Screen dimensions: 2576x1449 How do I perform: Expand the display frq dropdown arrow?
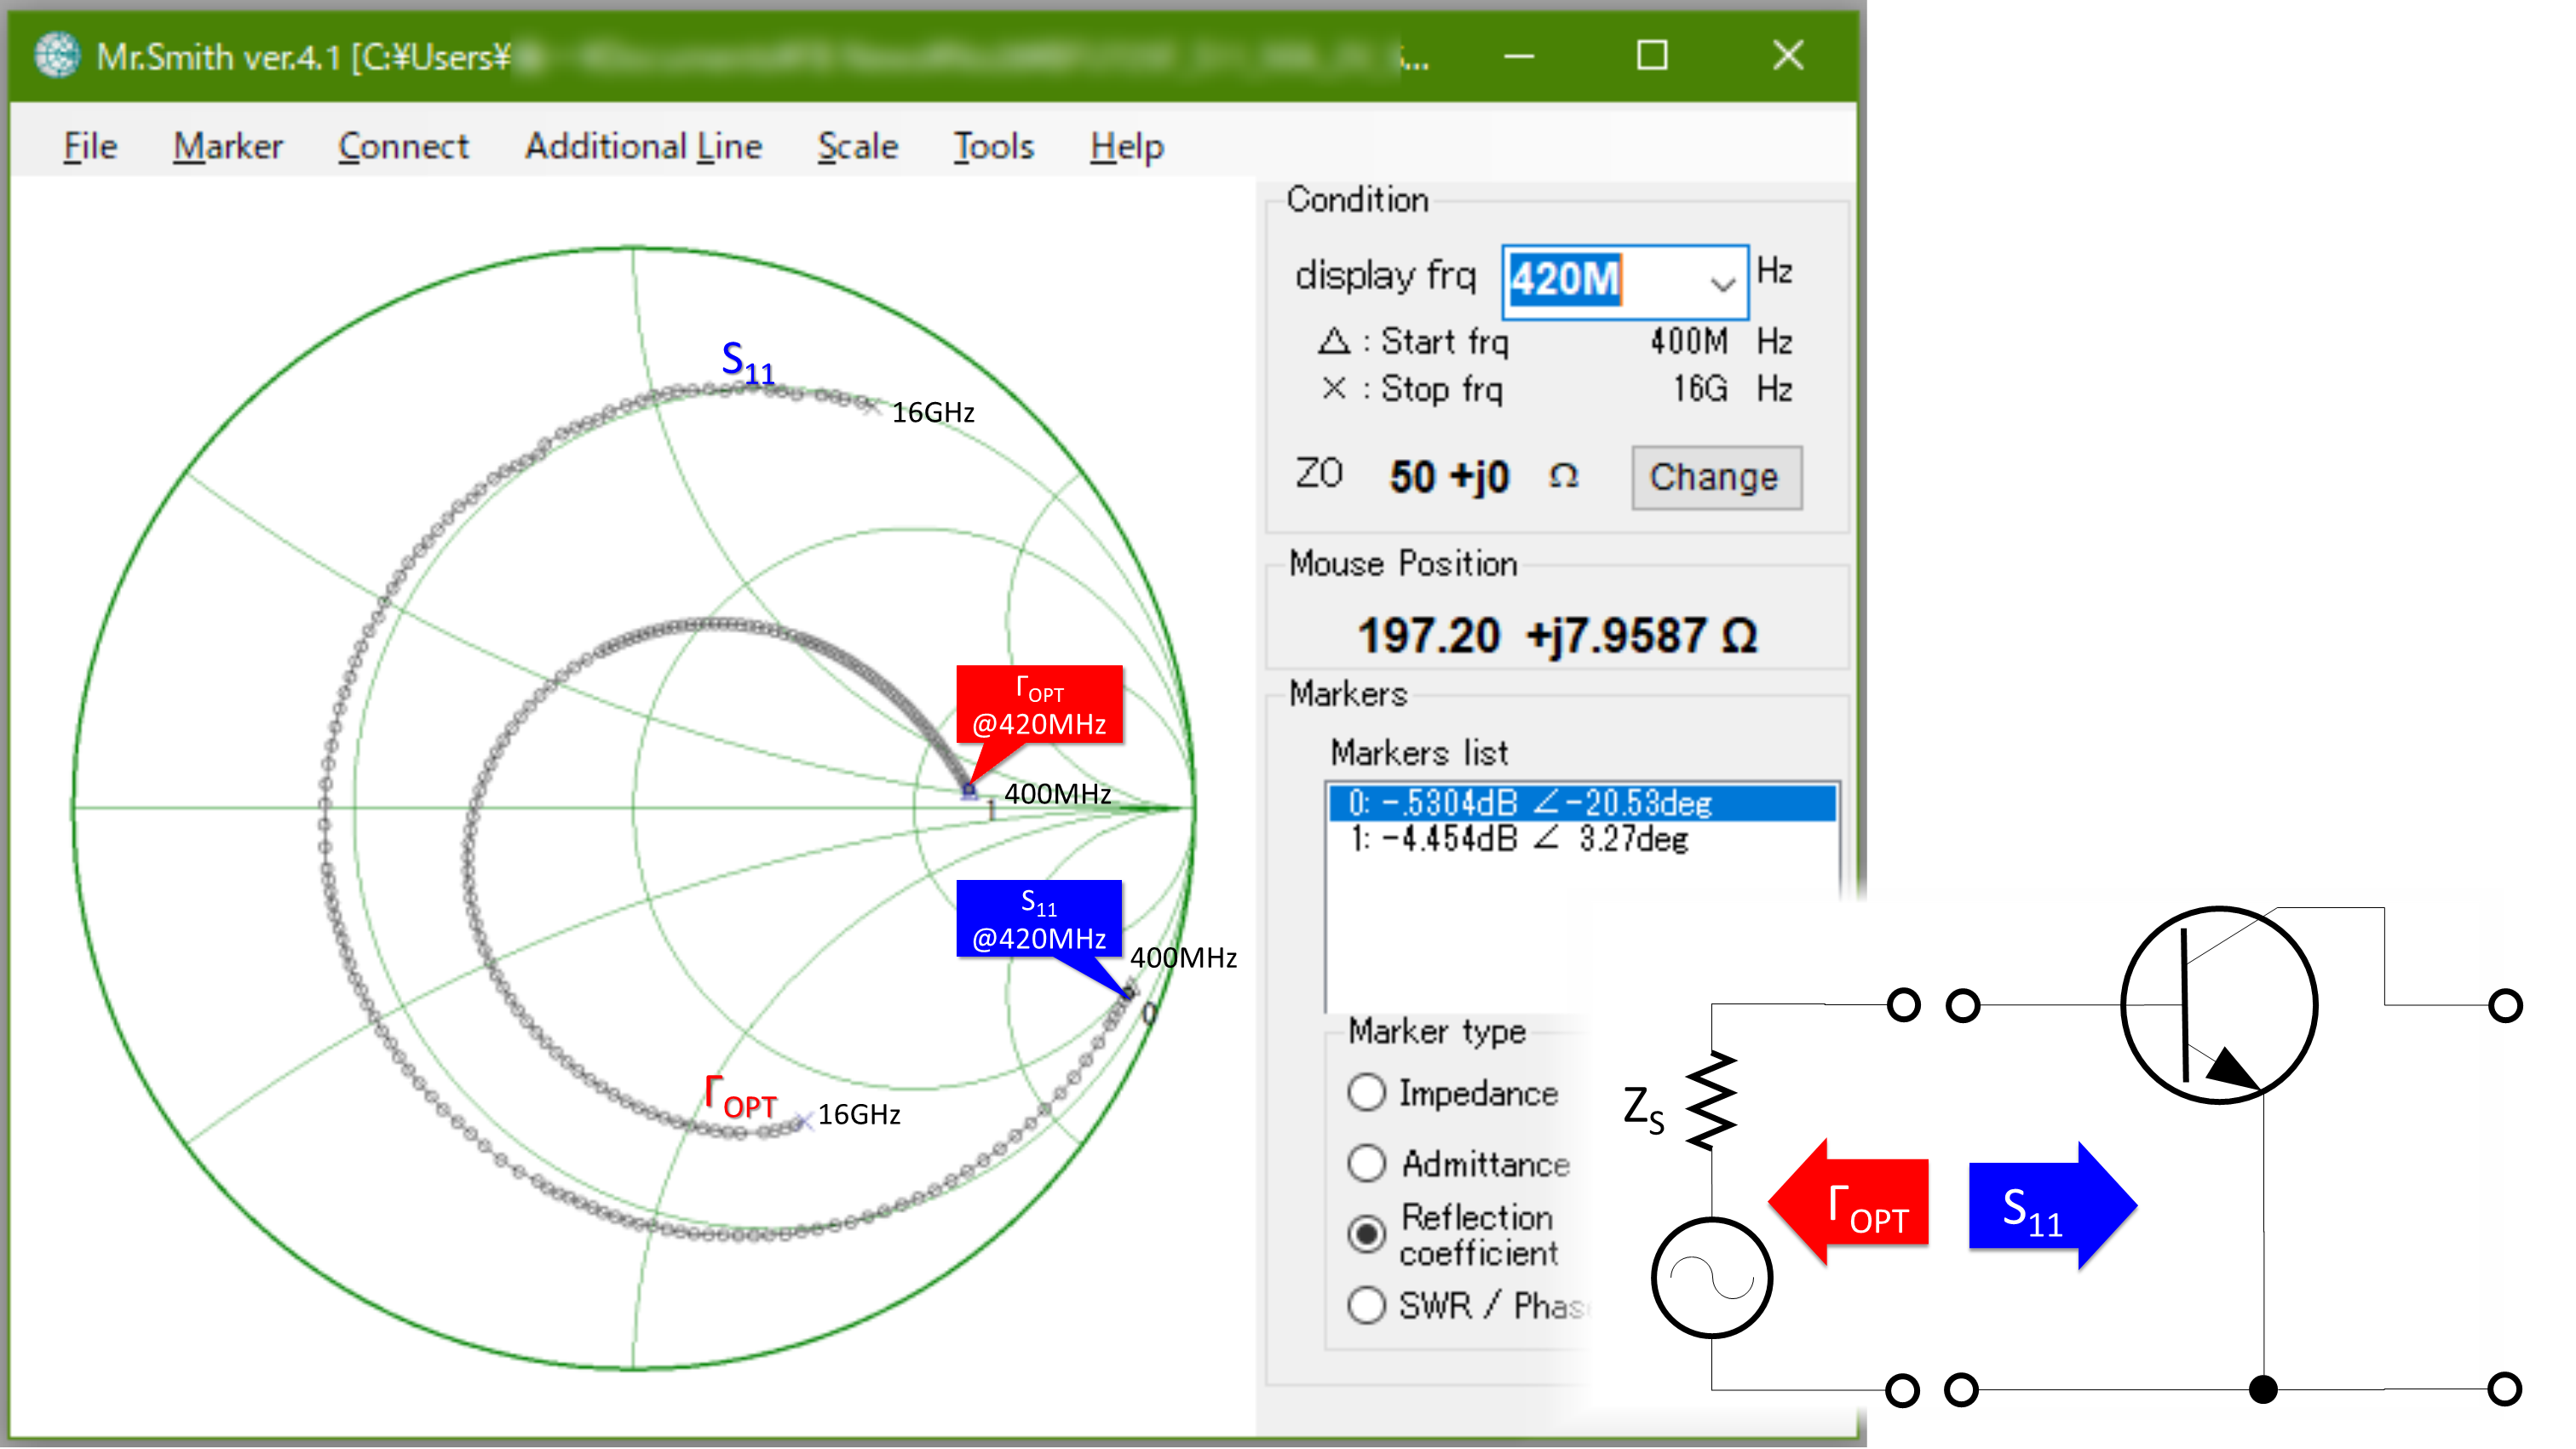(1722, 284)
